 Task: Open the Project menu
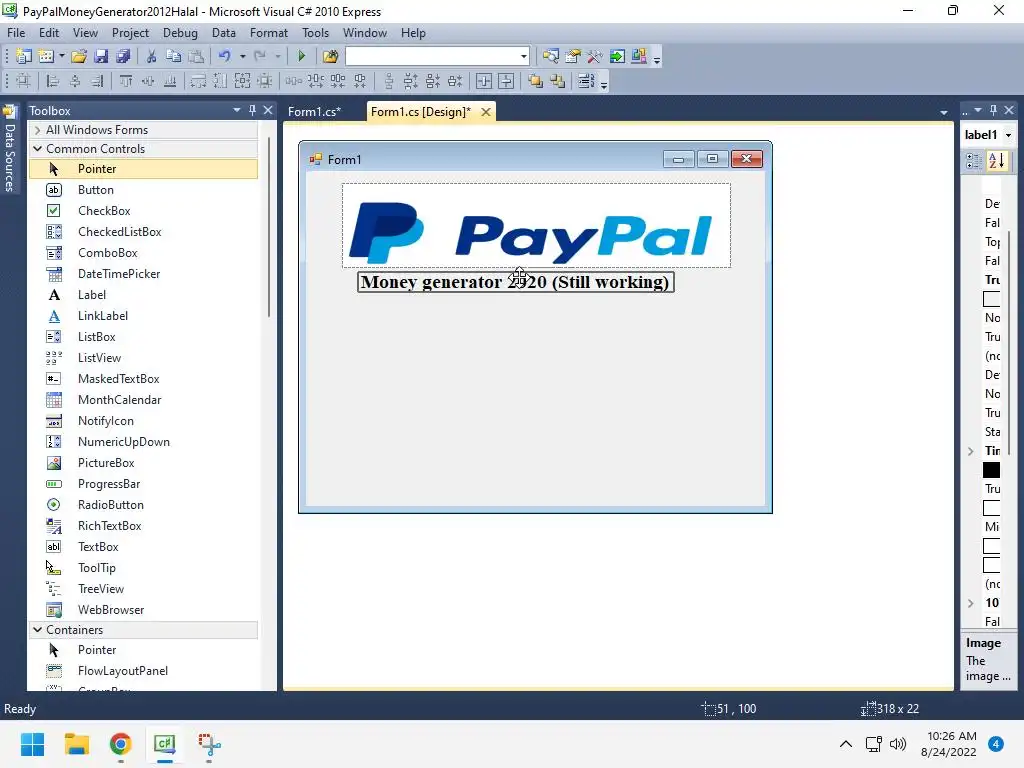coord(130,33)
